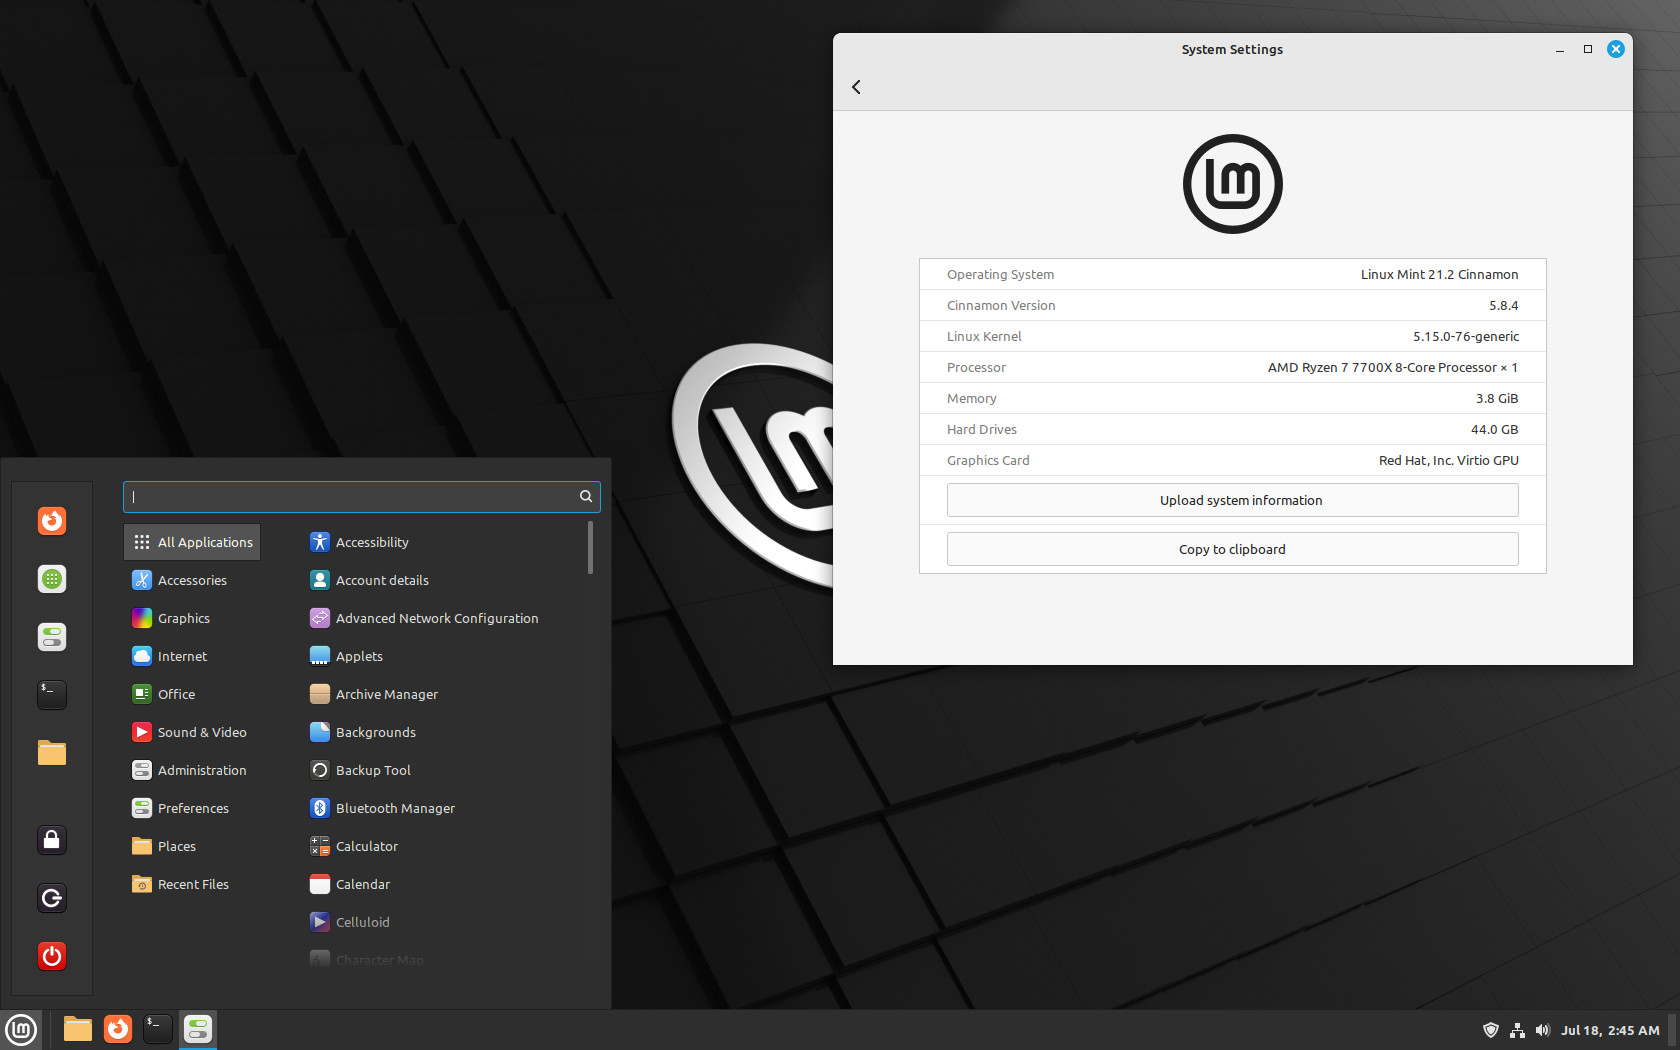Open Terminal from the bottom panel
Viewport: 1680px width, 1050px height.
158,1029
